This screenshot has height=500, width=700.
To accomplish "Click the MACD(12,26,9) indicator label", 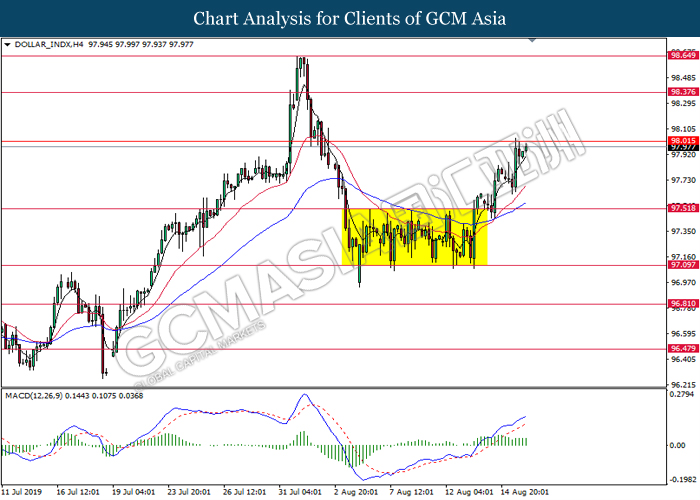I will pos(34,396).
